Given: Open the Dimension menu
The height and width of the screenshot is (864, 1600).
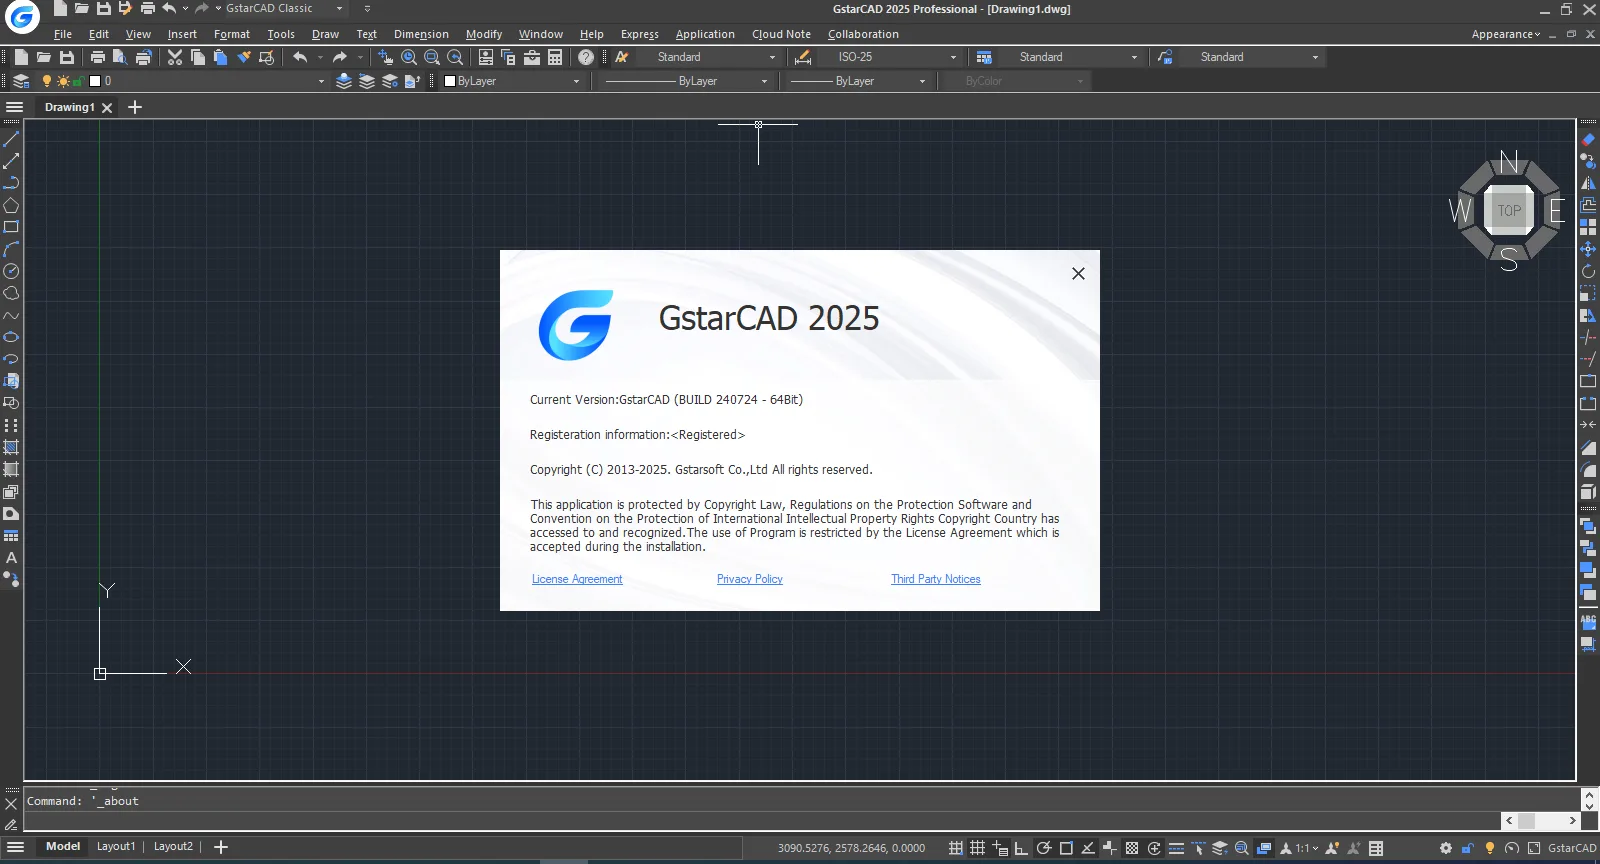Looking at the screenshot, I should [x=421, y=34].
